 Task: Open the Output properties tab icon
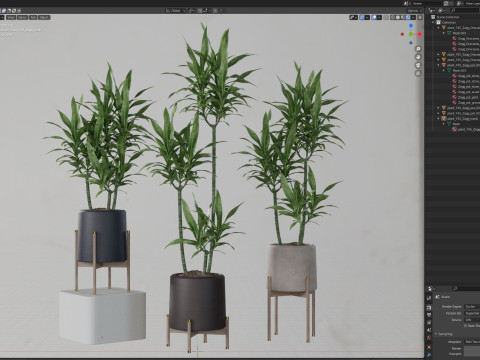tap(429, 315)
